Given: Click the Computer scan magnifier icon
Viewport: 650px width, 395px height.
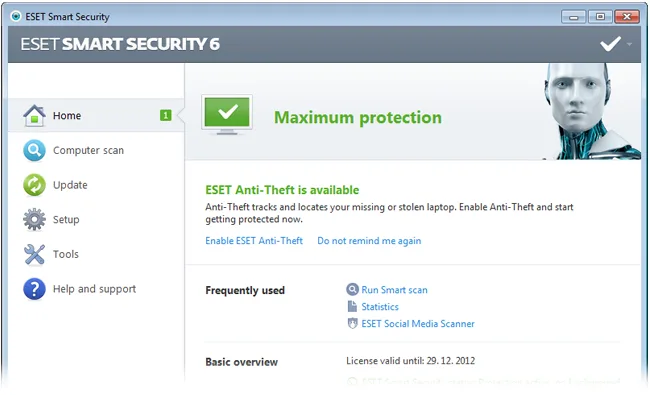Looking at the screenshot, I should click(x=34, y=150).
